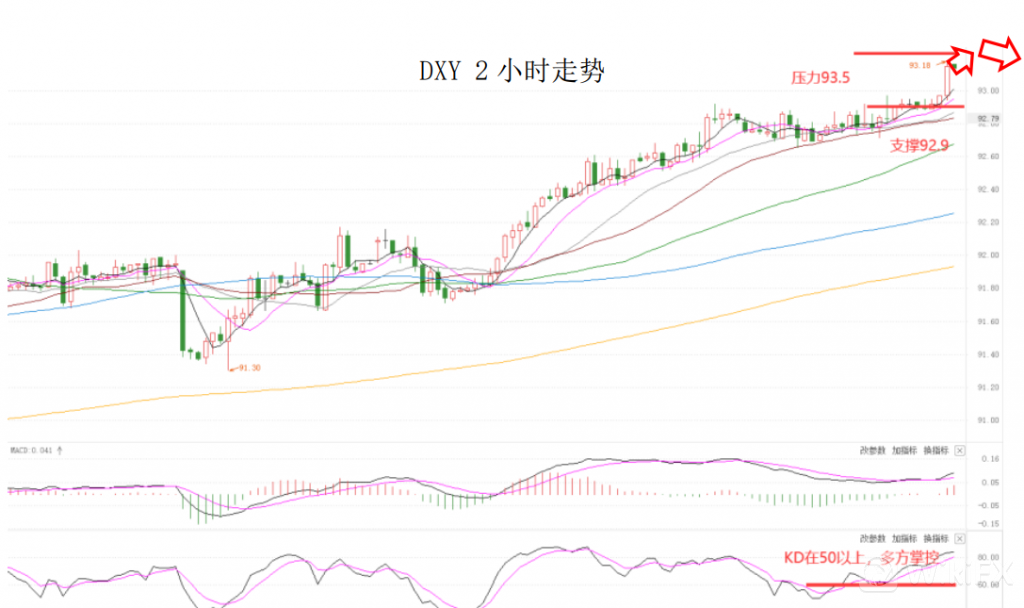Select the DXY 2 小时走势 chart title

point(511,72)
